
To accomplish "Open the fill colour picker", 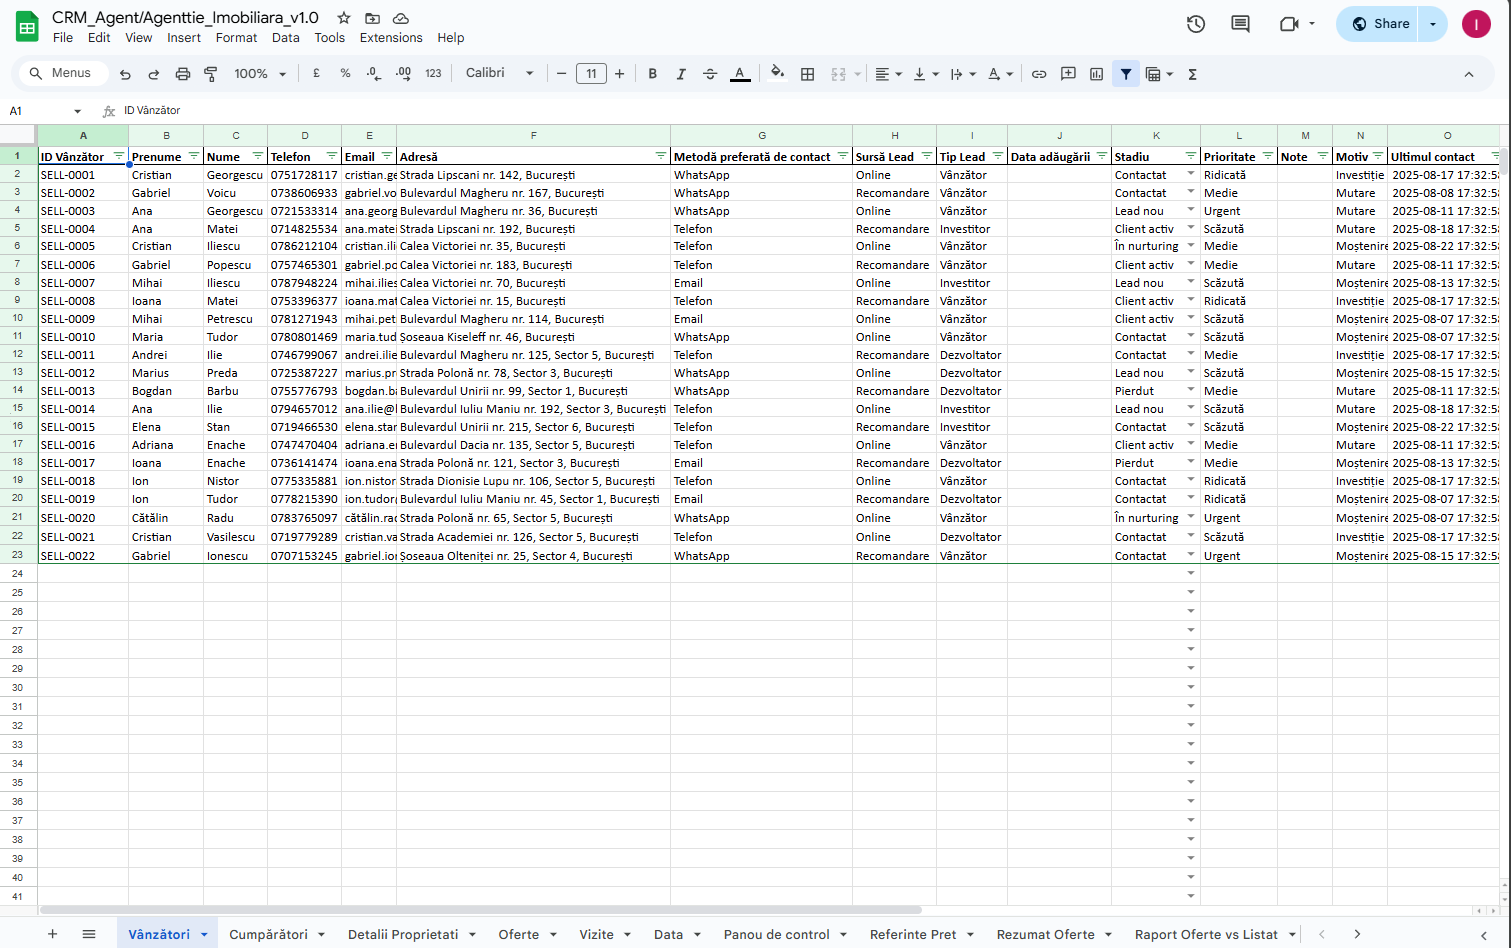I will point(777,73).
